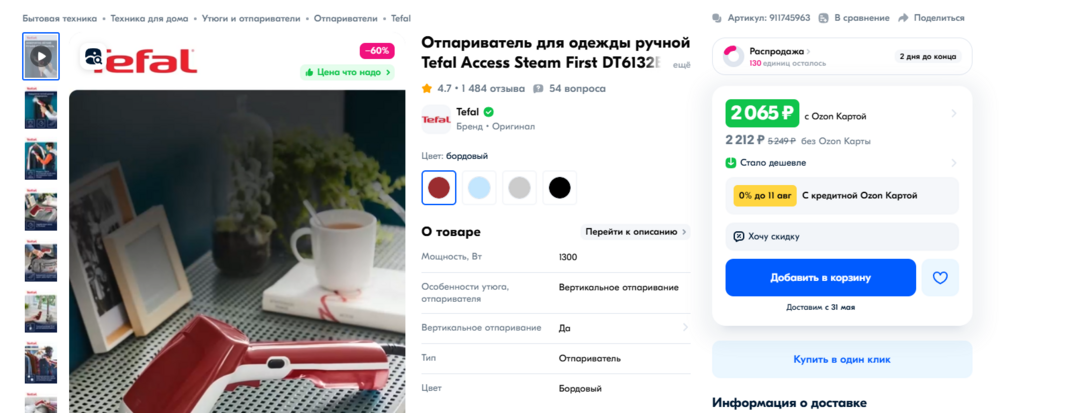
Task: Expand "Стало дешевле" price details arrow
Action: coord(954,163)
